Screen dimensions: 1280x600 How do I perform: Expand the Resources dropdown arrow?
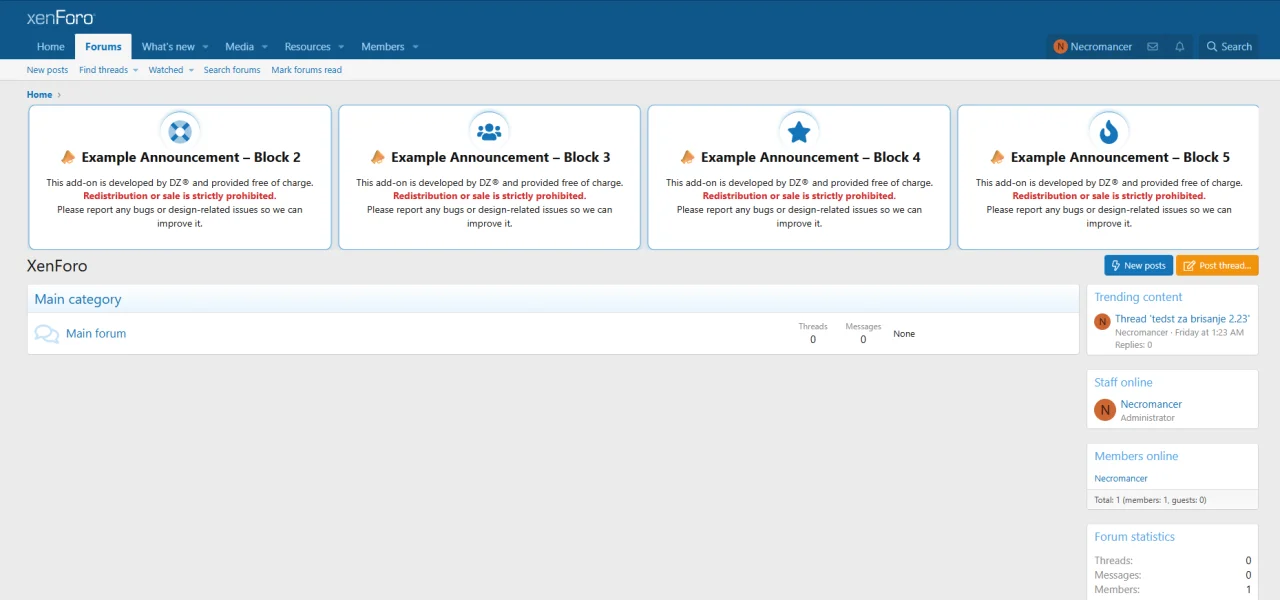coord(341,47)
